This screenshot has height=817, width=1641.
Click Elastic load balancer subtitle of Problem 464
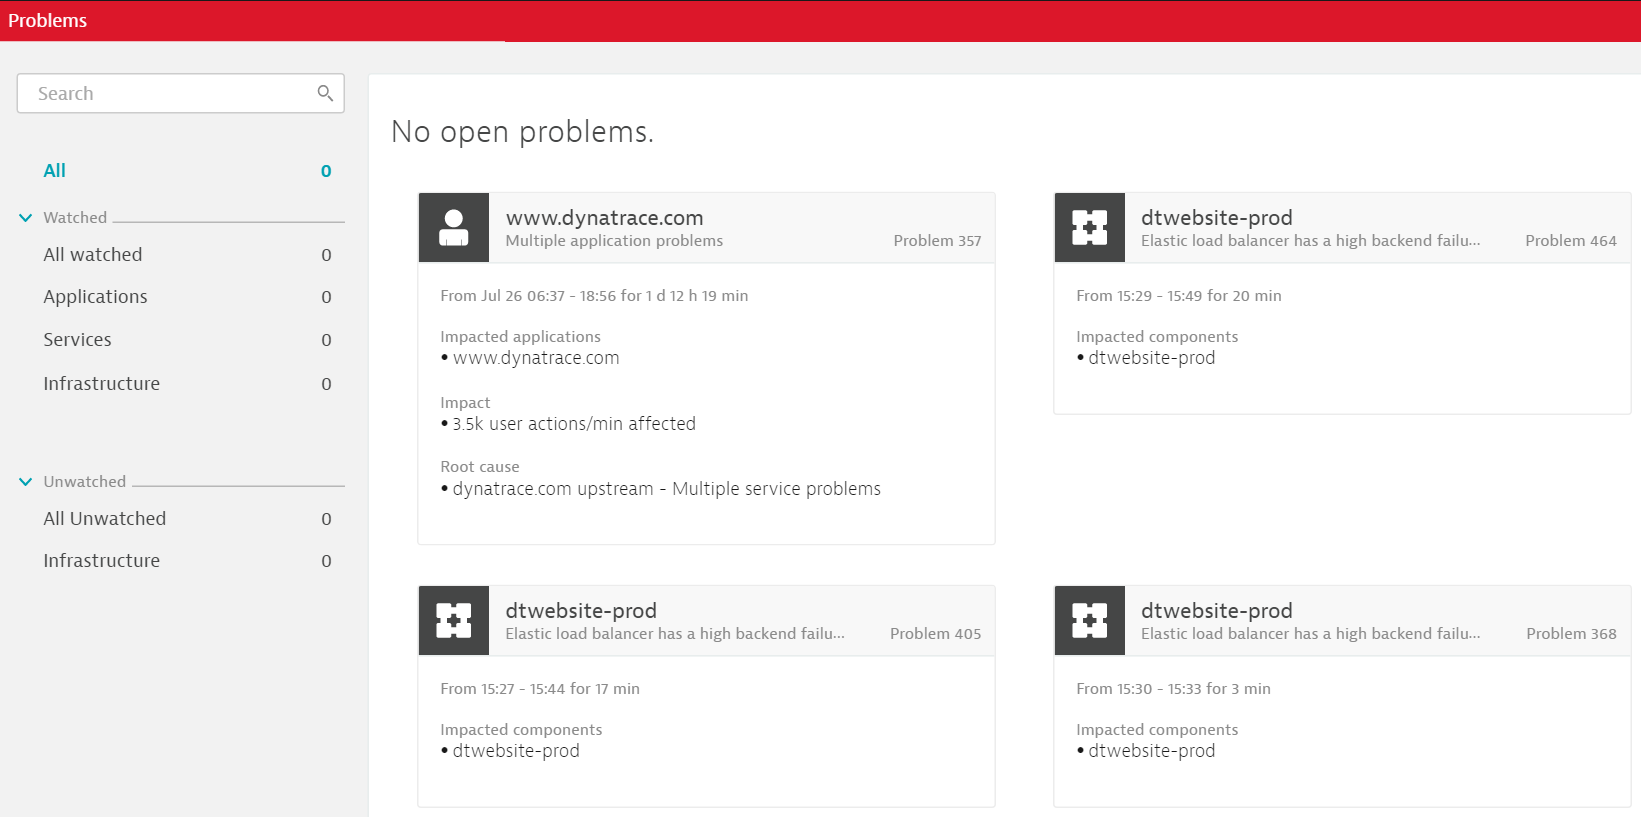click(1310, 241)
